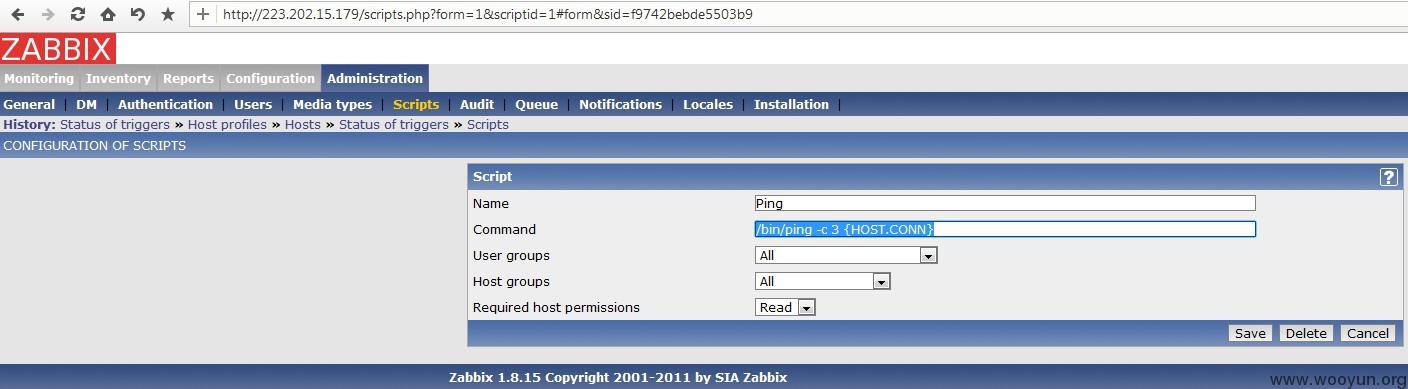The height and width of the screenshot is (389, 1408).
Task: Open the help question mark icon
Action: pos(1388,177)
